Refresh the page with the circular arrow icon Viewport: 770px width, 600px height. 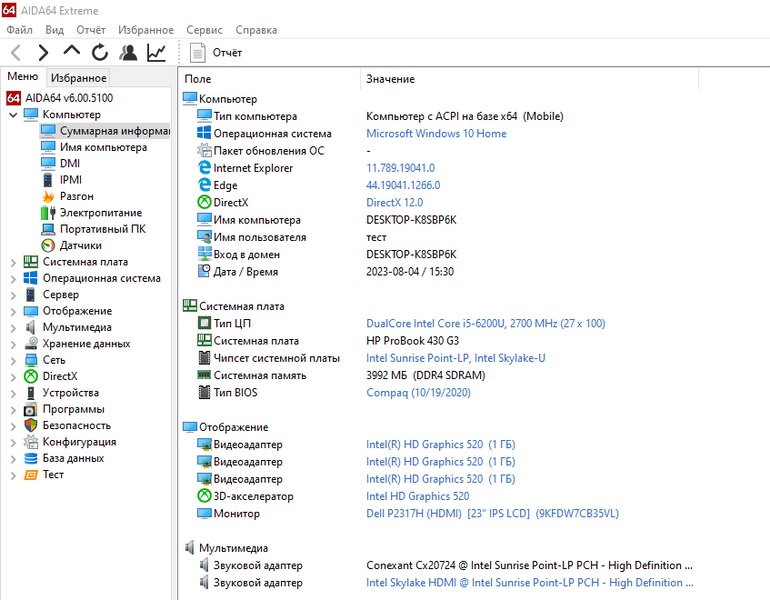tap(100, 53)
